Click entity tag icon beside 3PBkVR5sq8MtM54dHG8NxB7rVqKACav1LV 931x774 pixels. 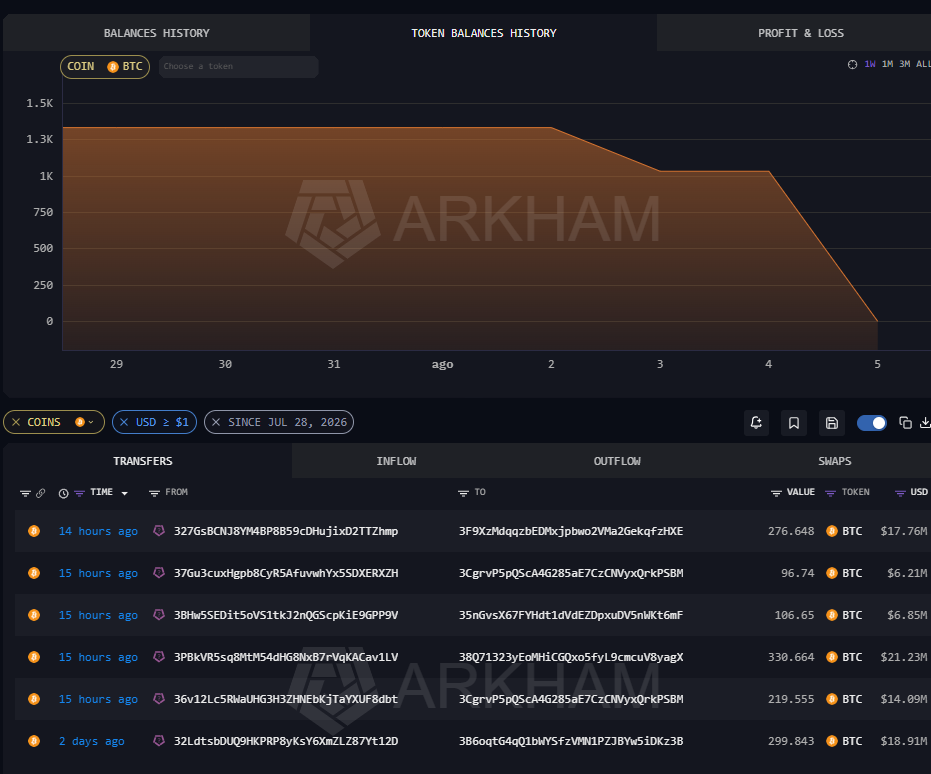[159, 656]
